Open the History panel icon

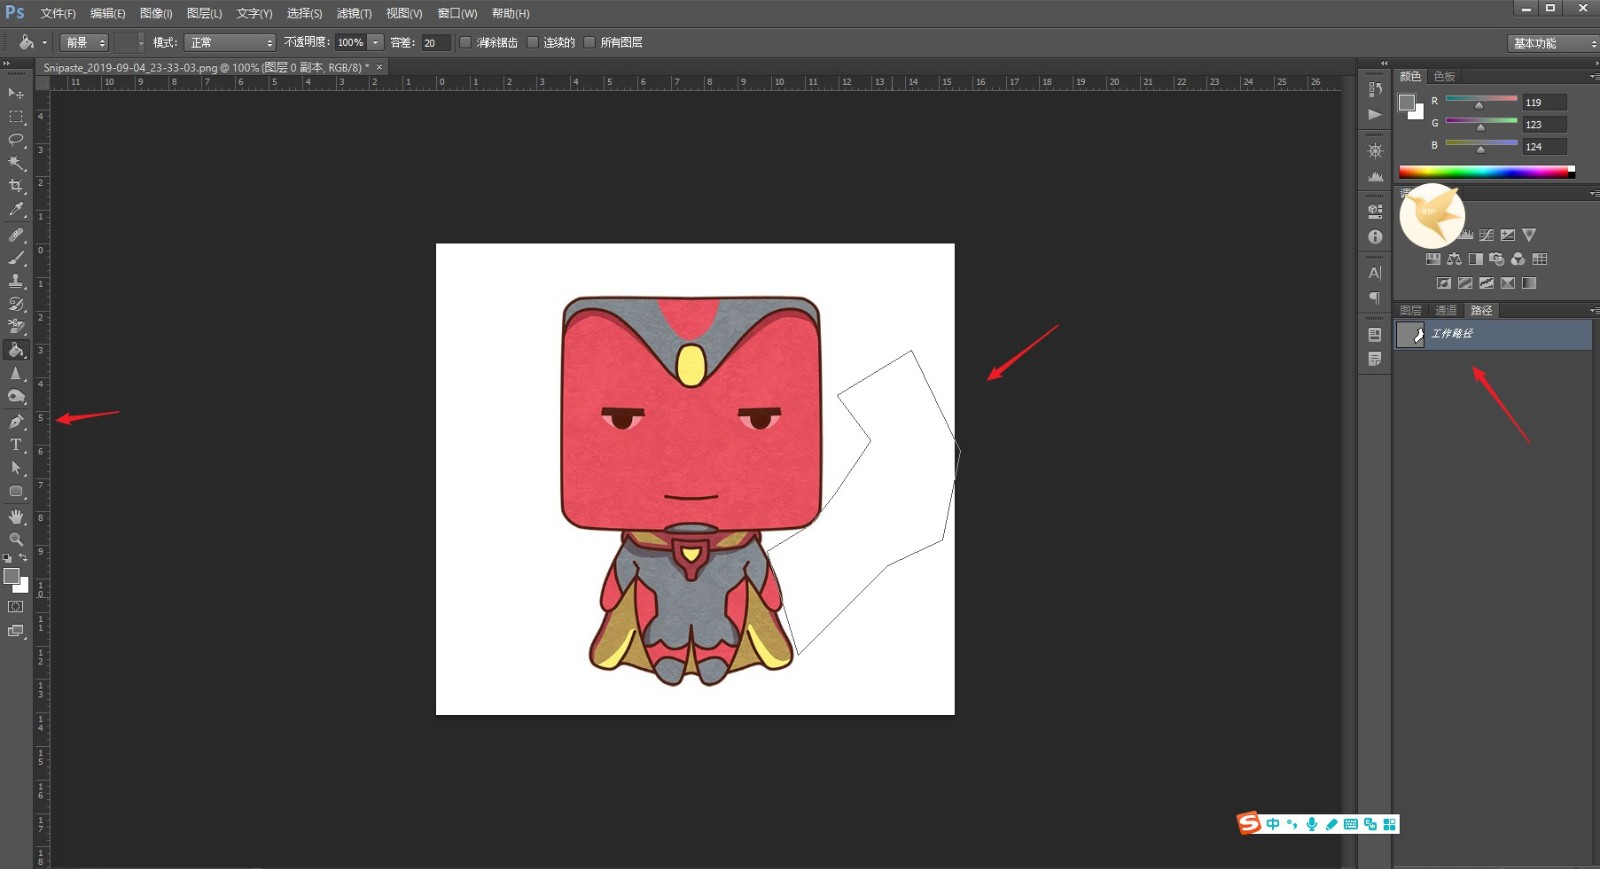coord(1375,89)
